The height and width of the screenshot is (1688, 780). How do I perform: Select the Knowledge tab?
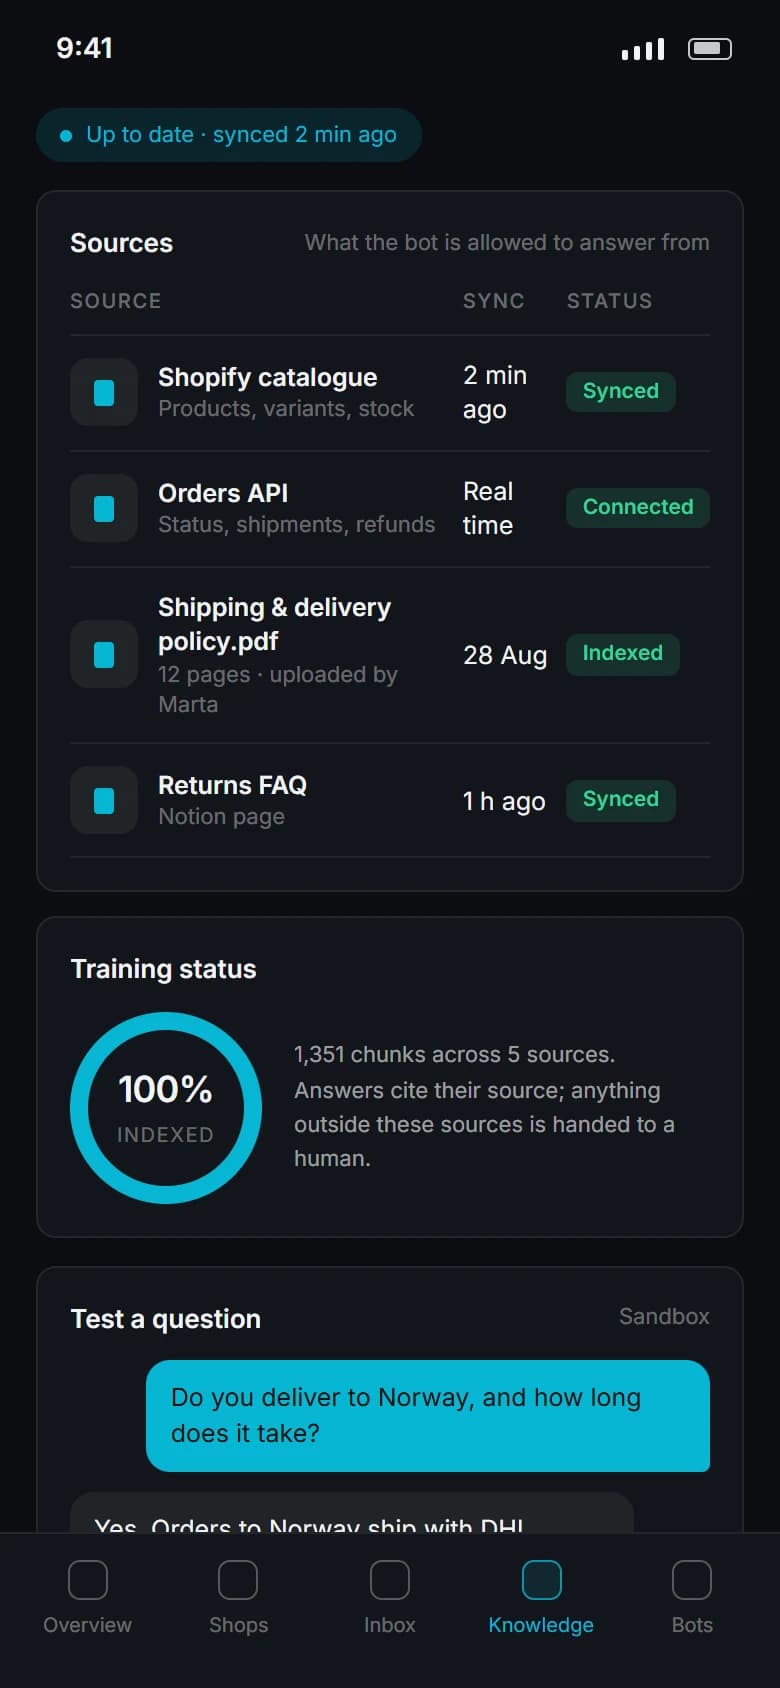(541, 1598)
